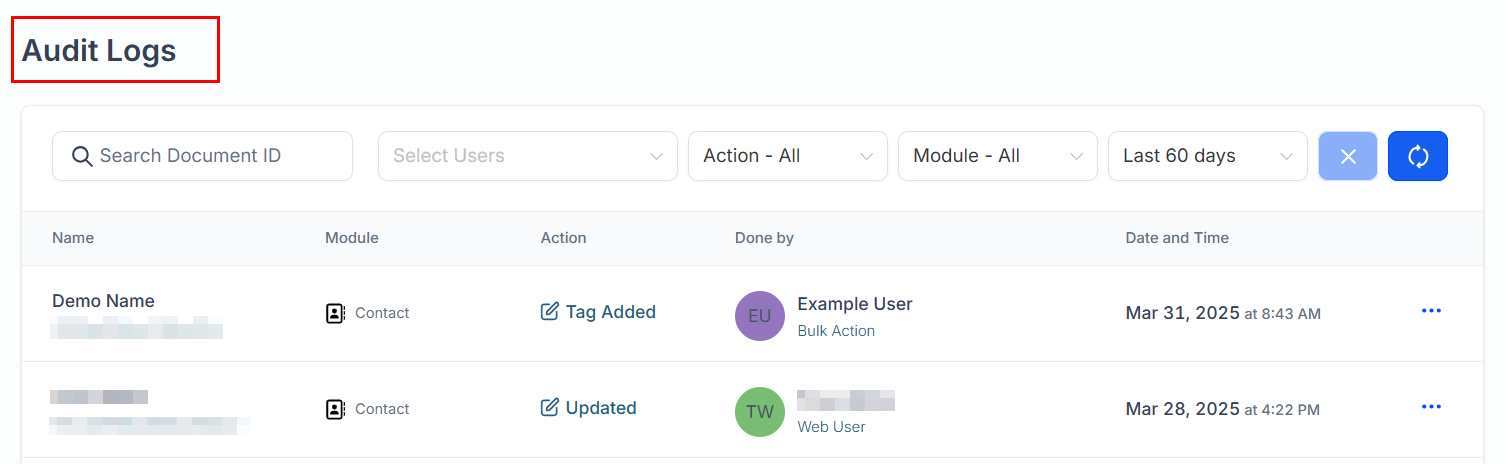Refresh the audit logs list
This screenshot has height=464, width=1506.
pos(1418,156)
